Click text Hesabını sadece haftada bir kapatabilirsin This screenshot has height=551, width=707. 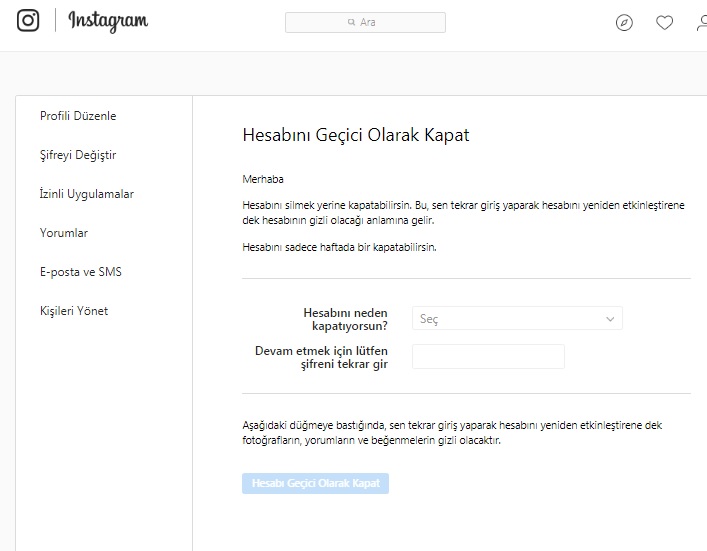coord(340,247)
